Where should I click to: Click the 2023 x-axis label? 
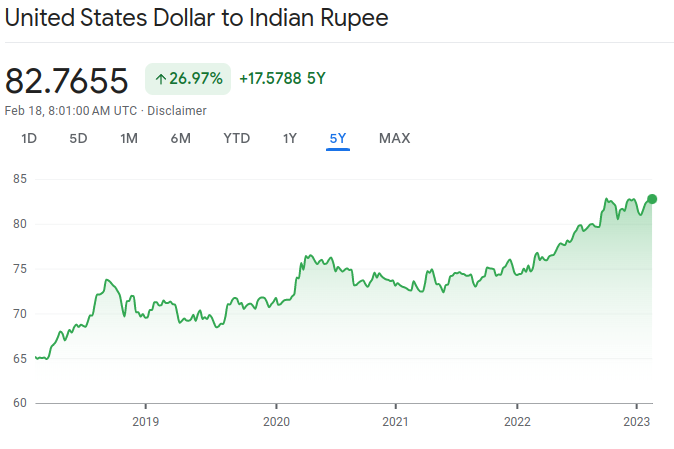(x=638, y=420)
